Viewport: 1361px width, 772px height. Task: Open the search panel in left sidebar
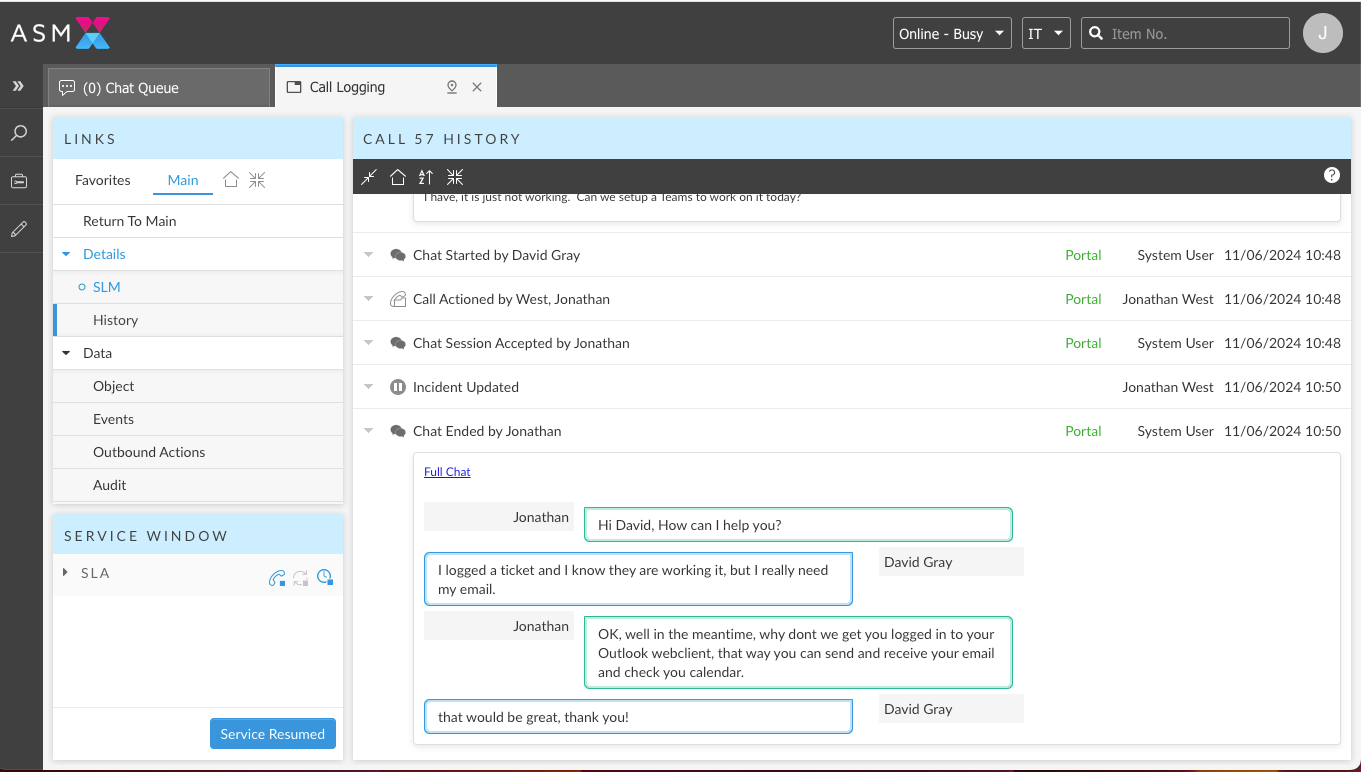coord(19,133)
